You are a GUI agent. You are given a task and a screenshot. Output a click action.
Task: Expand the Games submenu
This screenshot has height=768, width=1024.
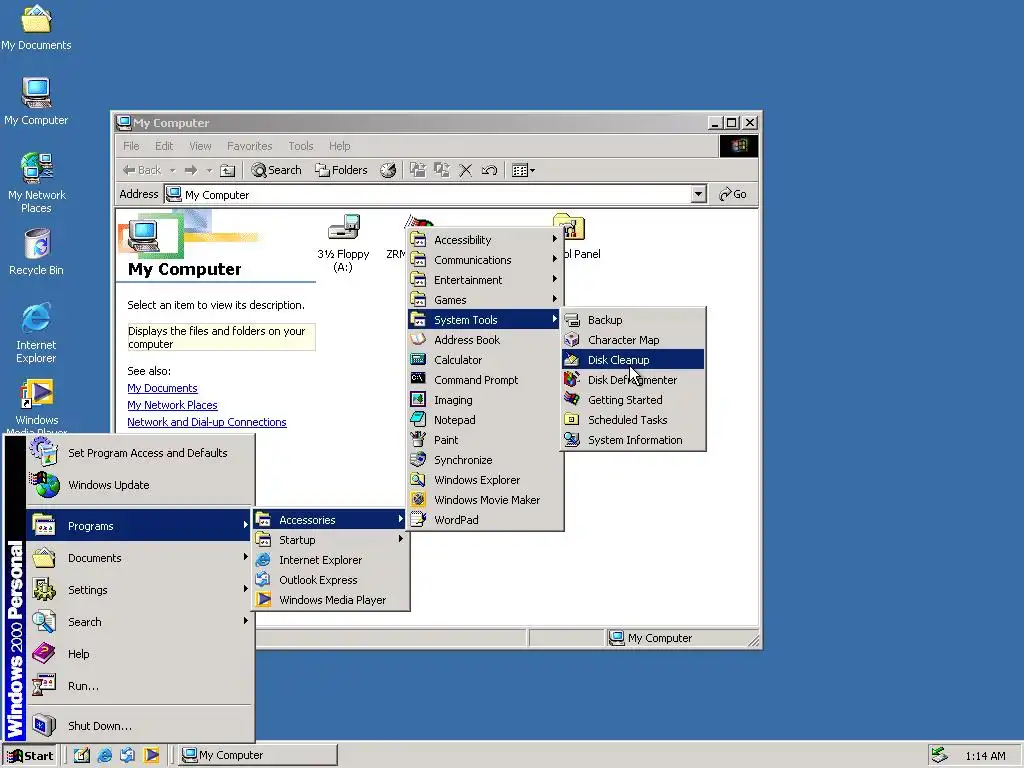click(484, 300)
